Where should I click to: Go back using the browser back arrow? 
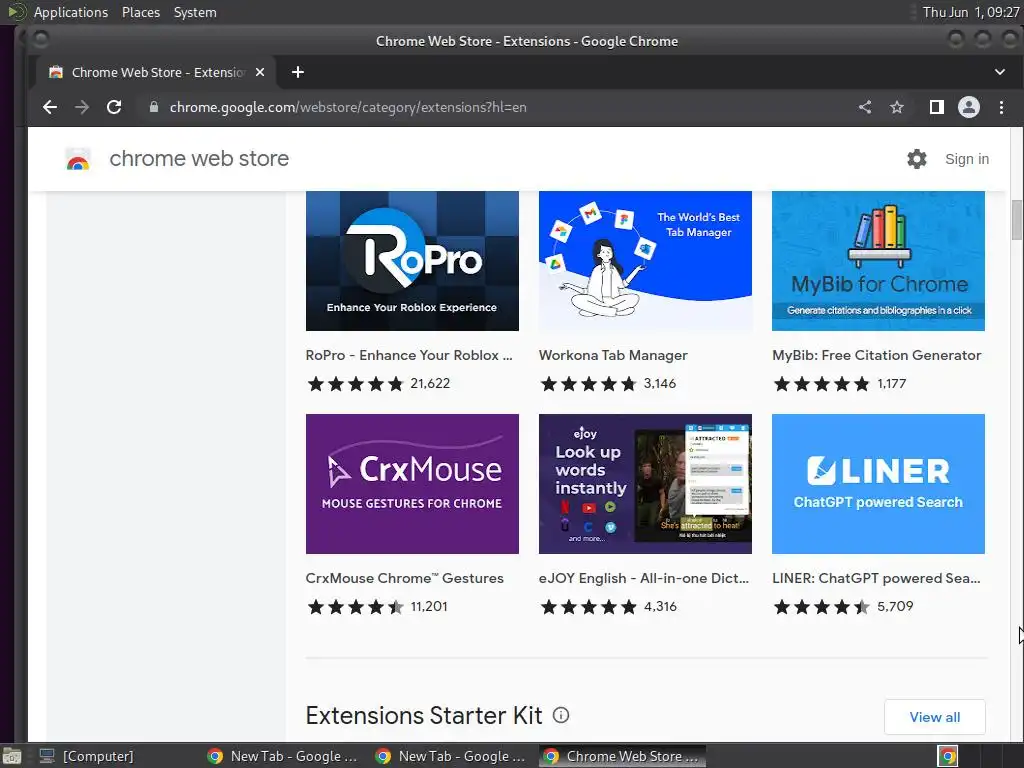click(50, 107)
